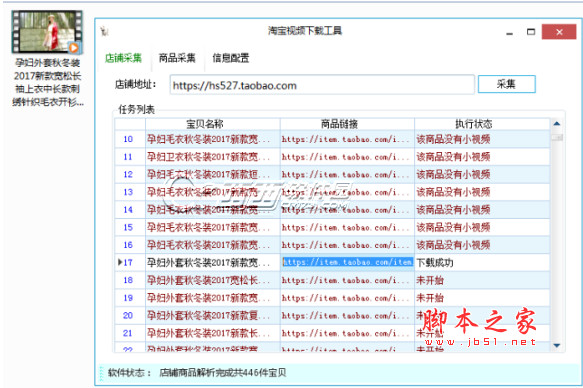Open the 信息配置 tab
Screen dimensions: 583x388
pyautogui.click(x=231, y=58)
